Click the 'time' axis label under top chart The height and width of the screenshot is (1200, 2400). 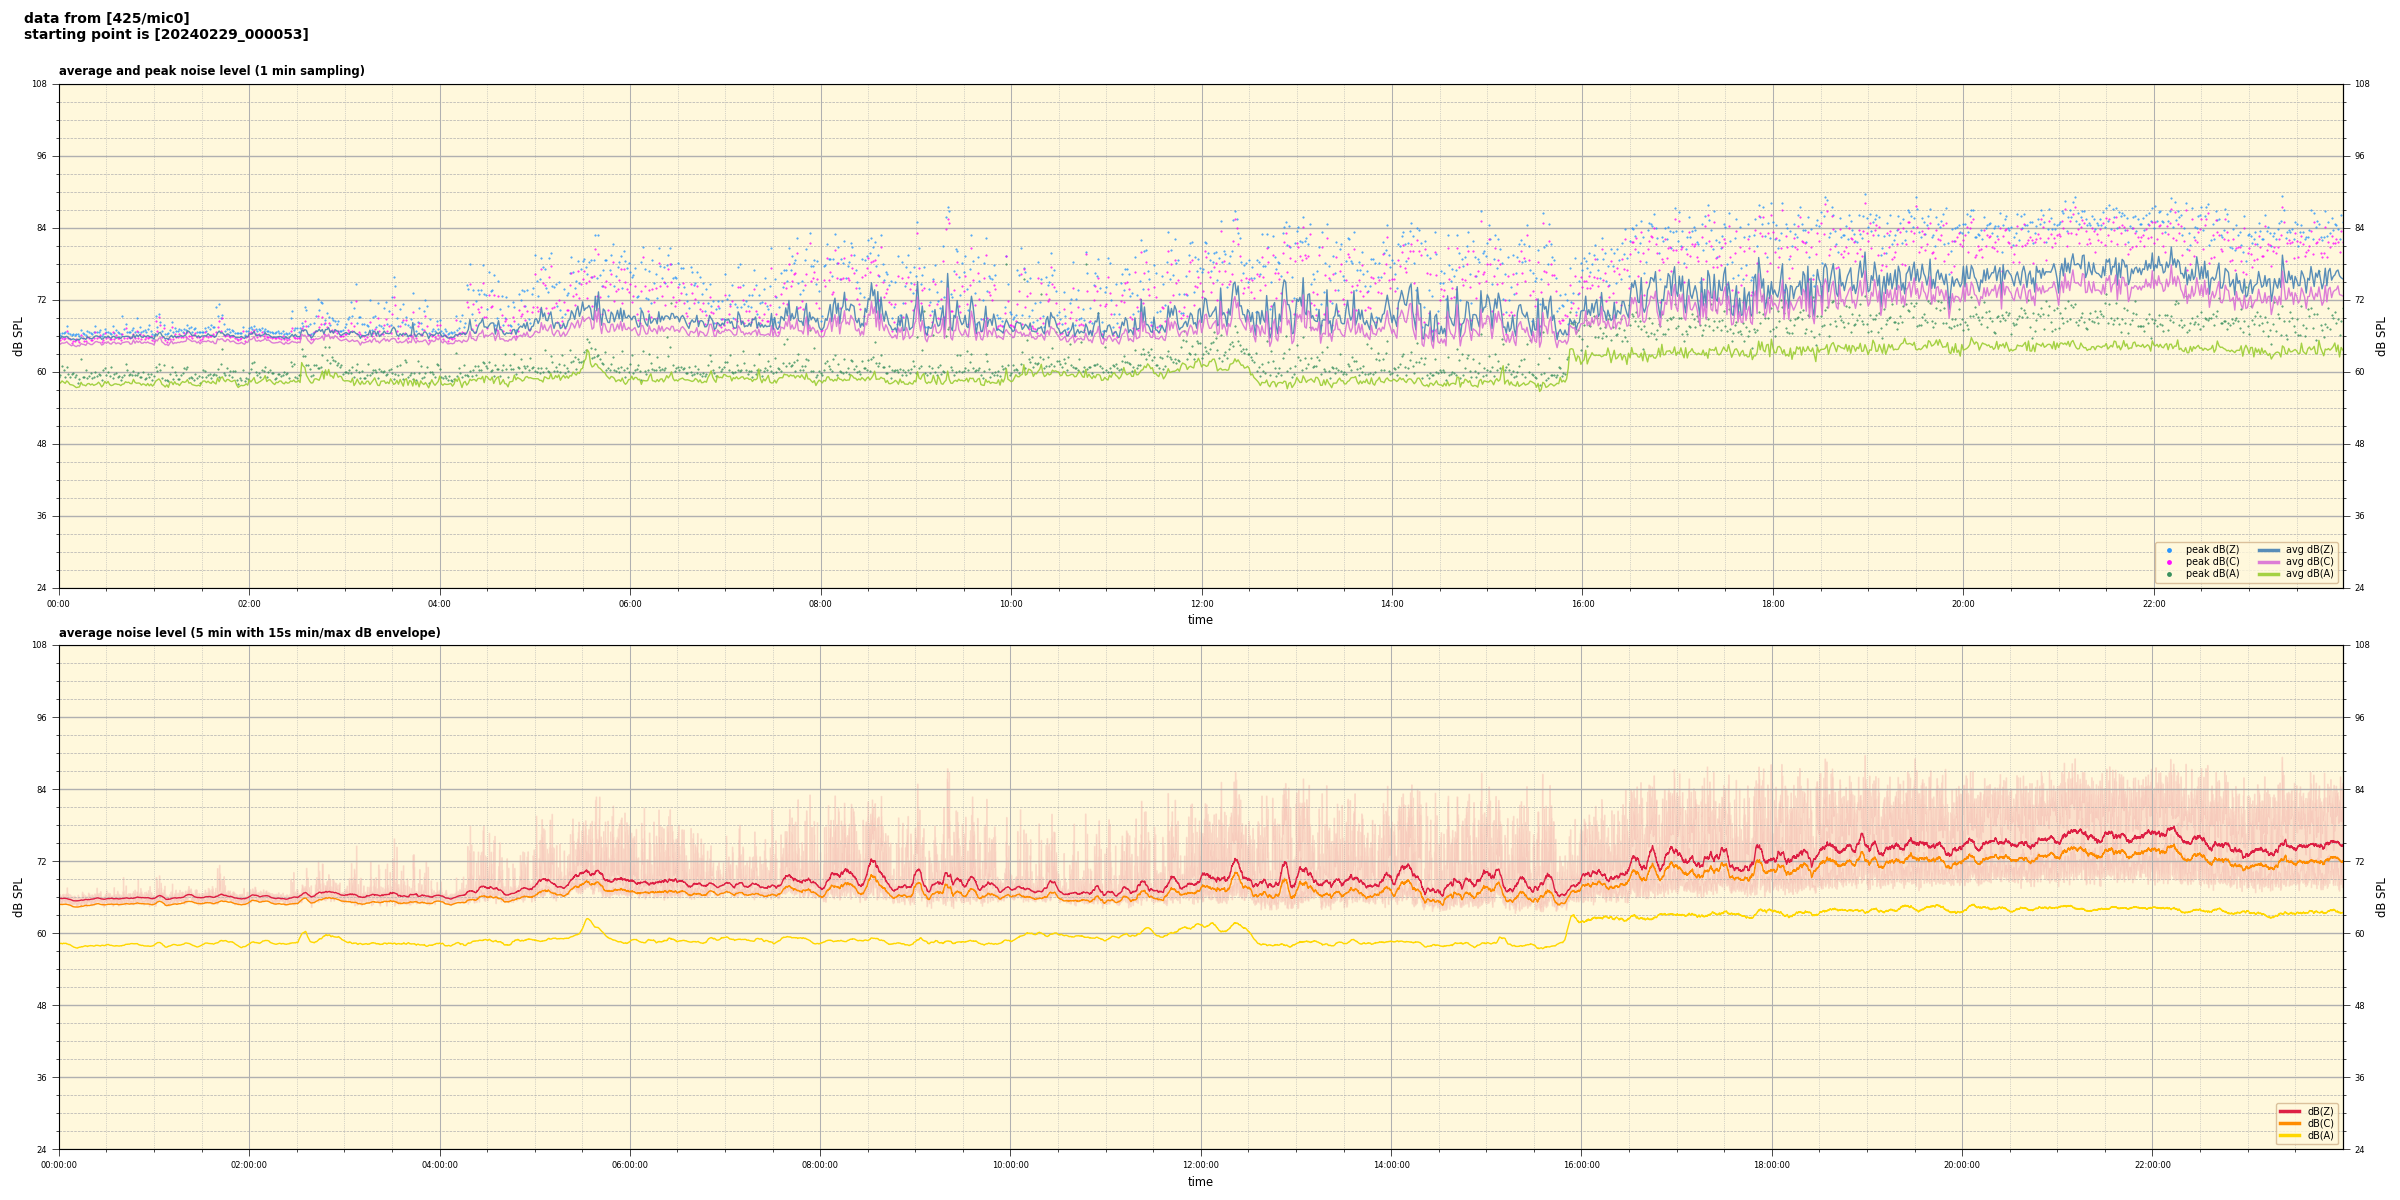coord(1200,620)
